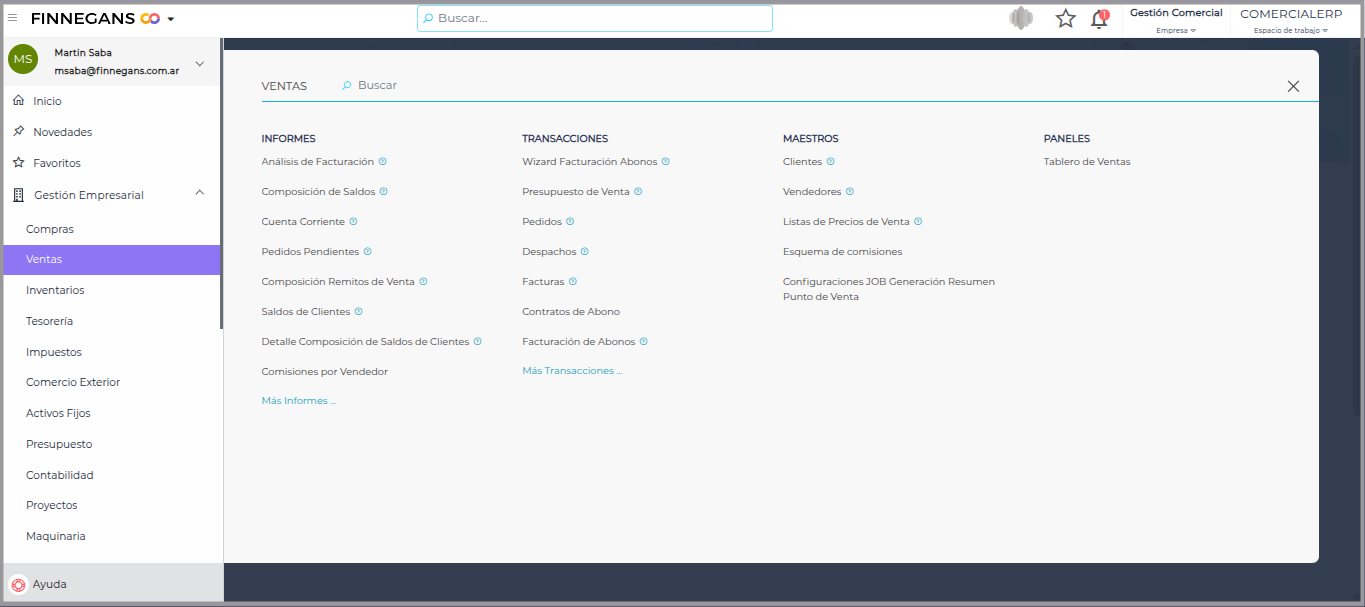The image size is (1365, 607).
Task: Click help icon next to Vendedores
Action: (850, 191)
